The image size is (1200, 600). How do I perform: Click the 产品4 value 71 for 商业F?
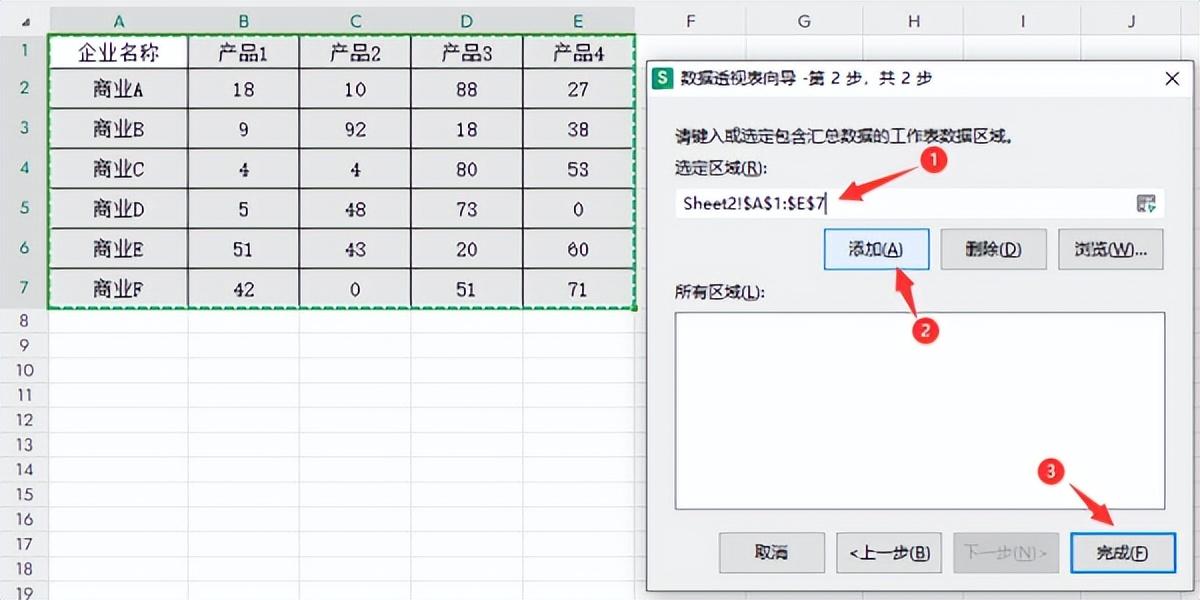[x=579, y=289]
